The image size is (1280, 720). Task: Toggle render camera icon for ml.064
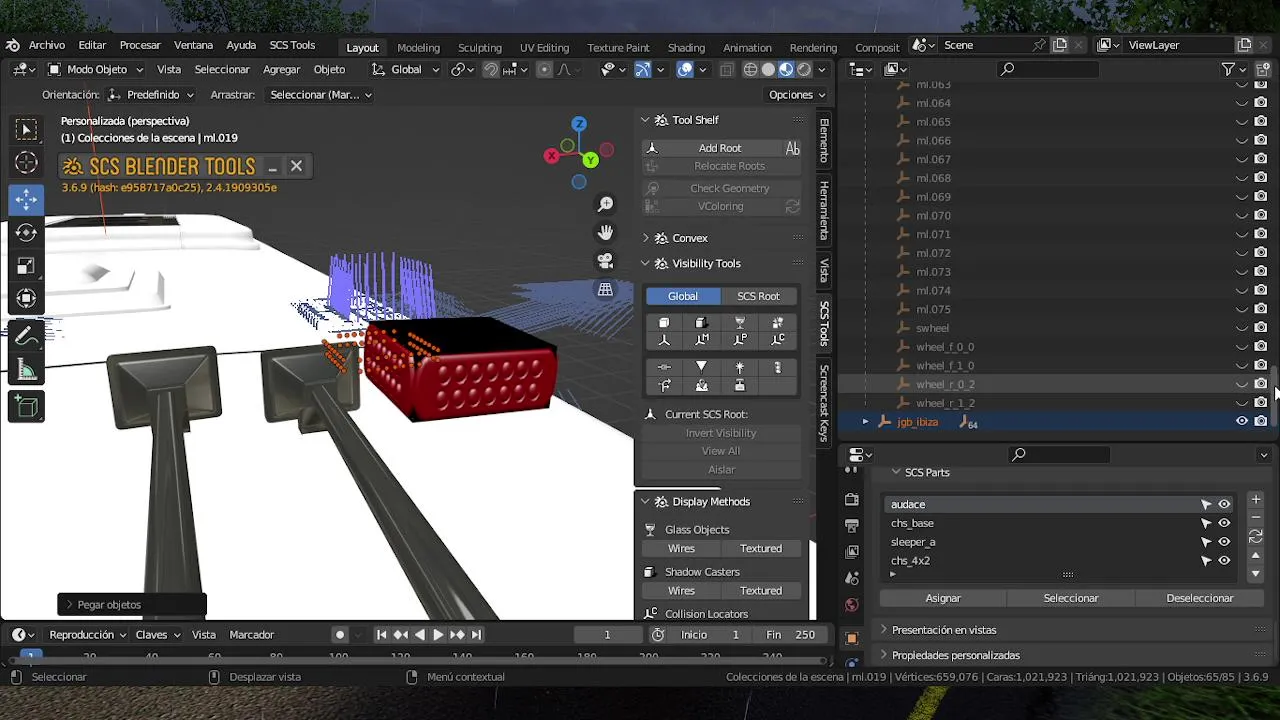click(x=1261, y=103)
